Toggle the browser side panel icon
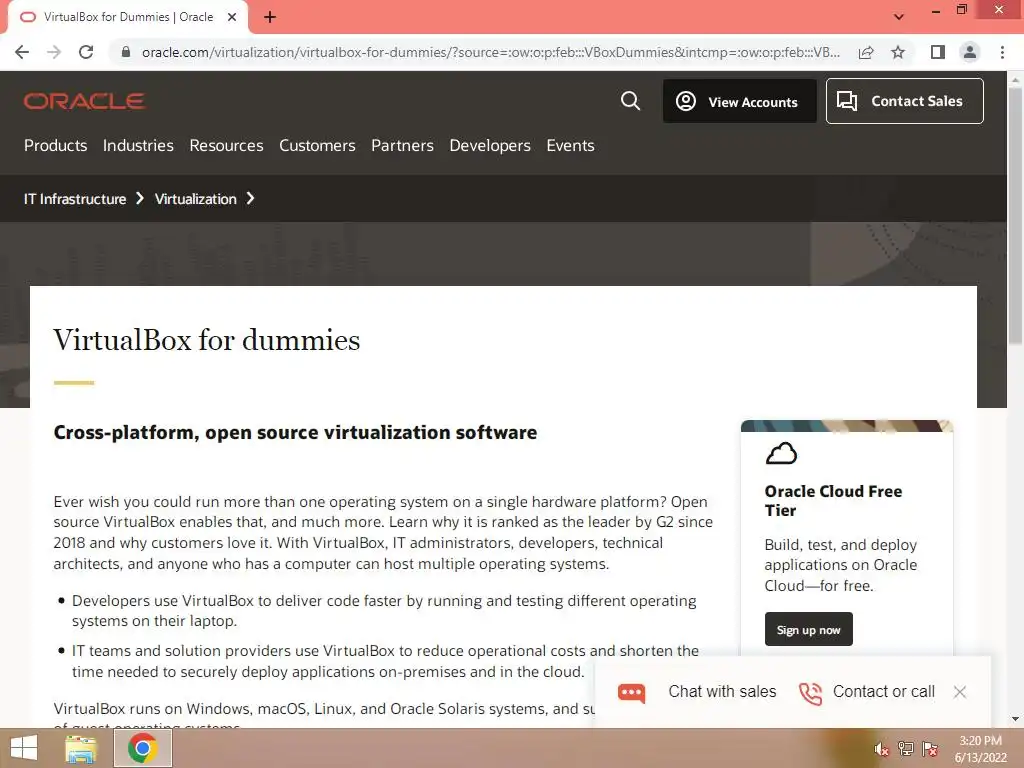Viewport: 1024px width, 768px height. (938, 52)
